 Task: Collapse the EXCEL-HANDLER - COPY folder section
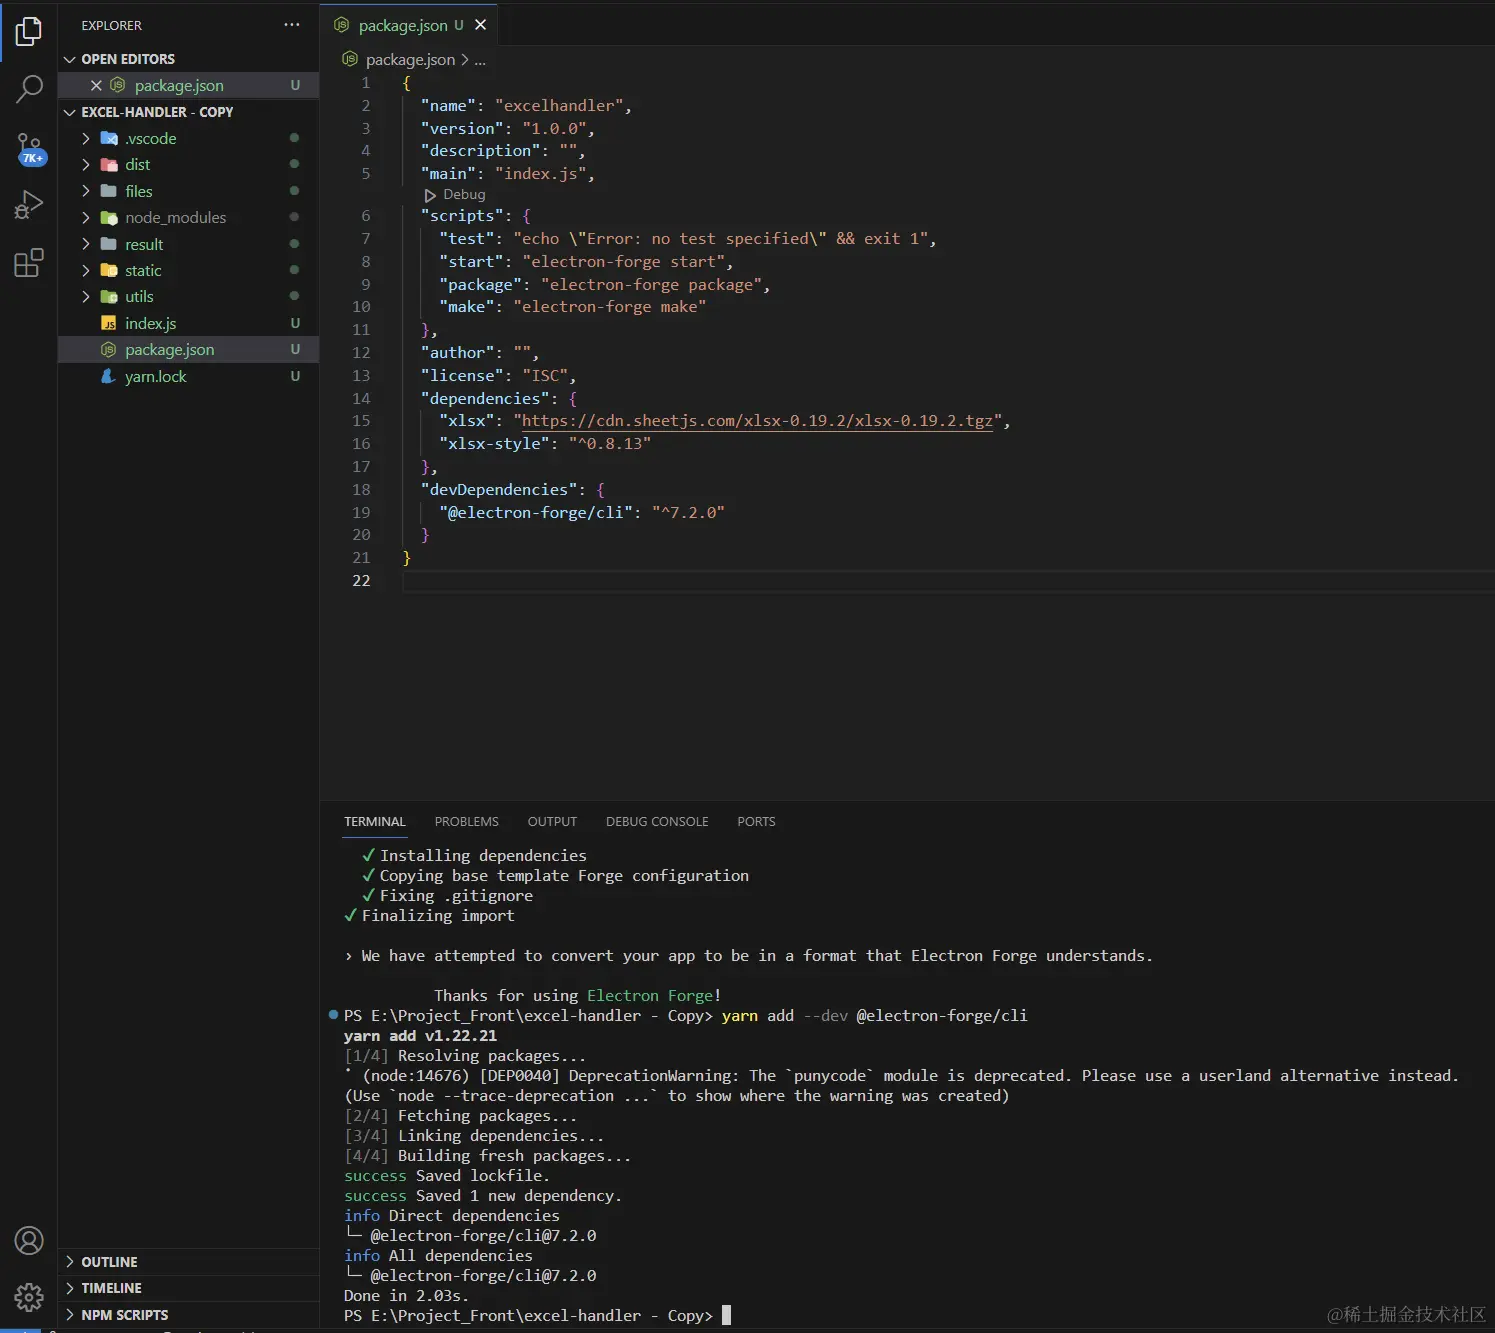pos(189,112)
